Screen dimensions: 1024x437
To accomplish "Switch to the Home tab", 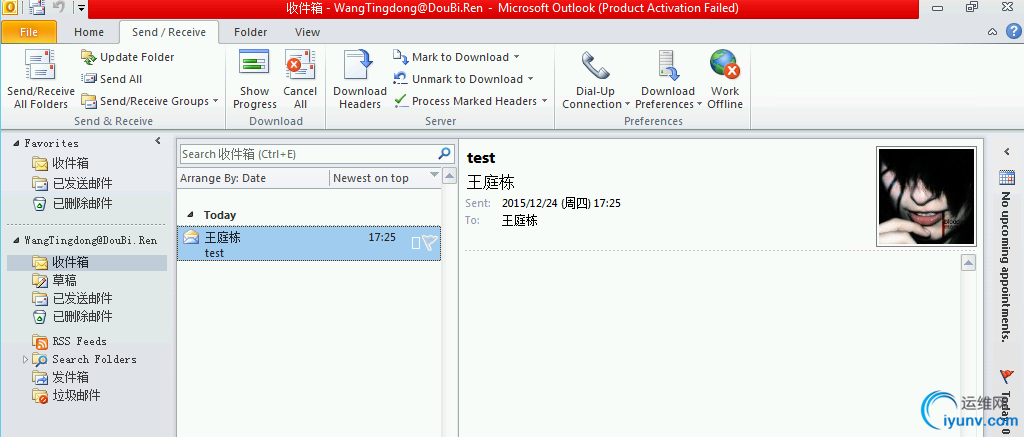I will coord(89,32).
